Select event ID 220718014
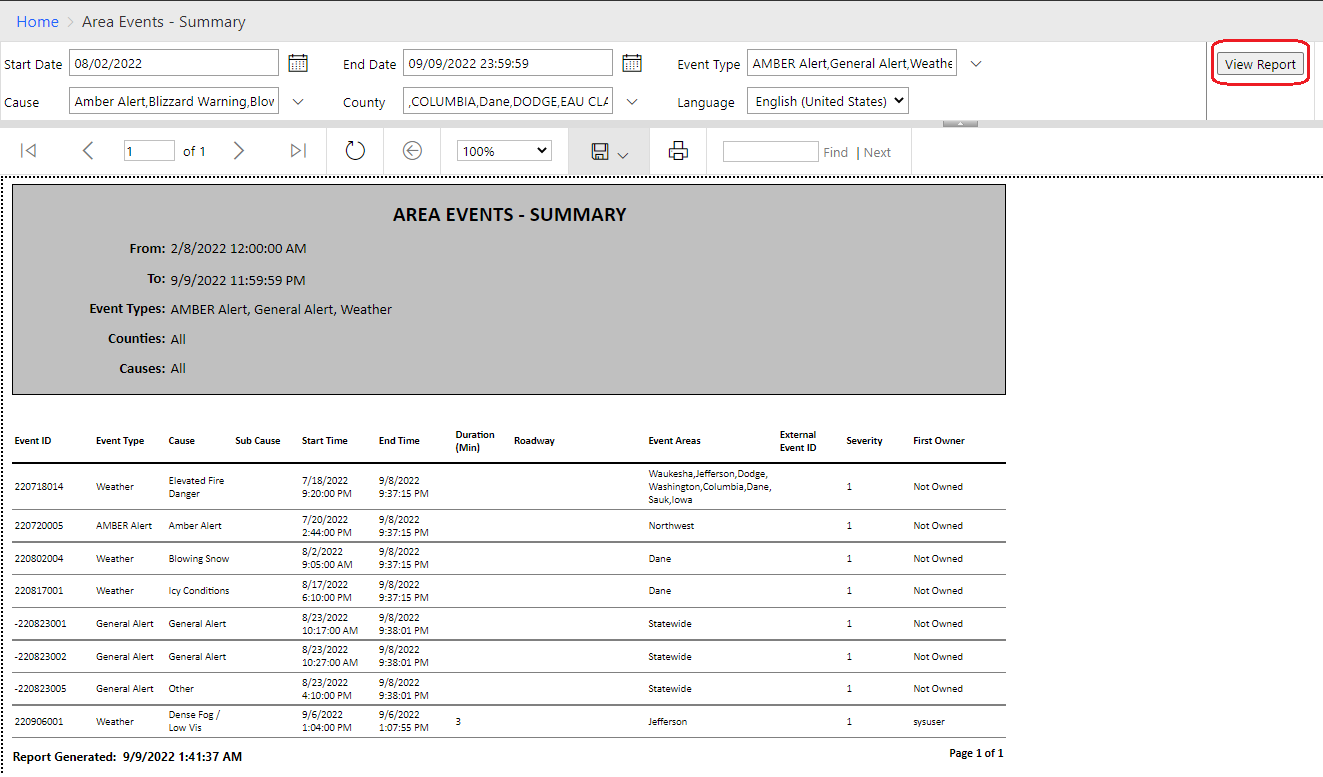The height and width of the screenshot is (777, 1323). tap(39, 487)
